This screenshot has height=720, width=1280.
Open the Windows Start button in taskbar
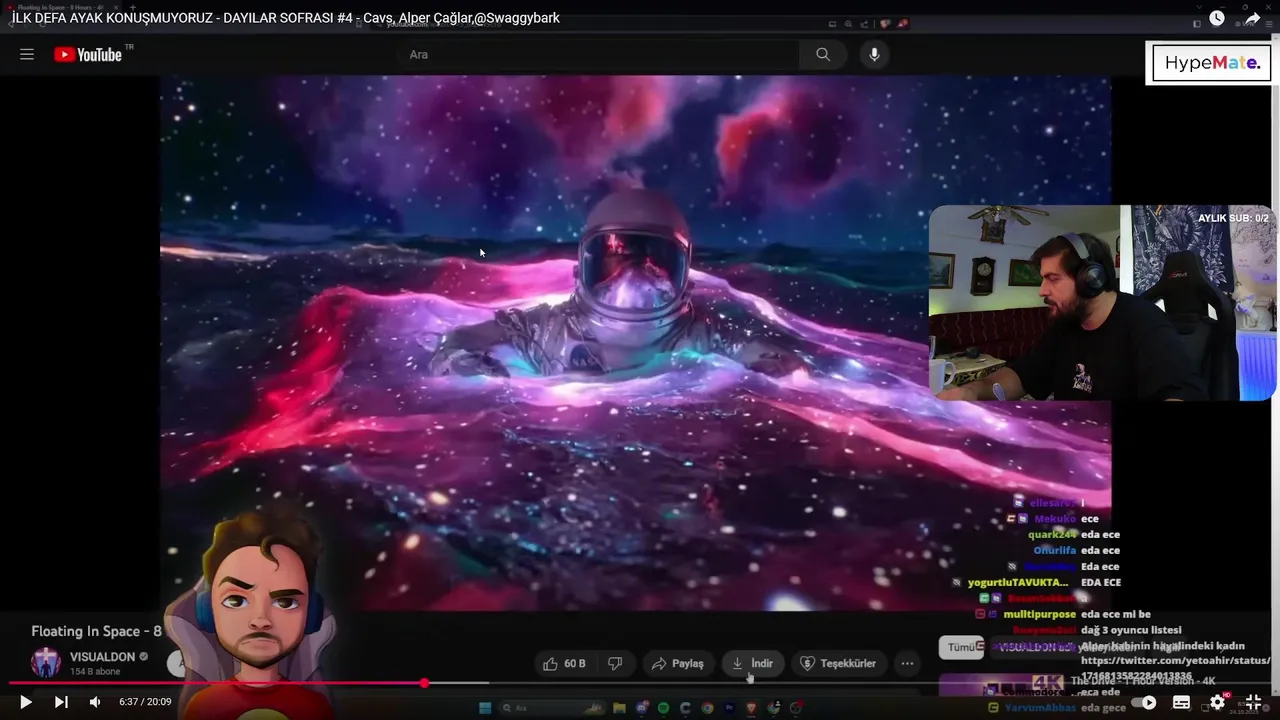(x=485, y=708)
